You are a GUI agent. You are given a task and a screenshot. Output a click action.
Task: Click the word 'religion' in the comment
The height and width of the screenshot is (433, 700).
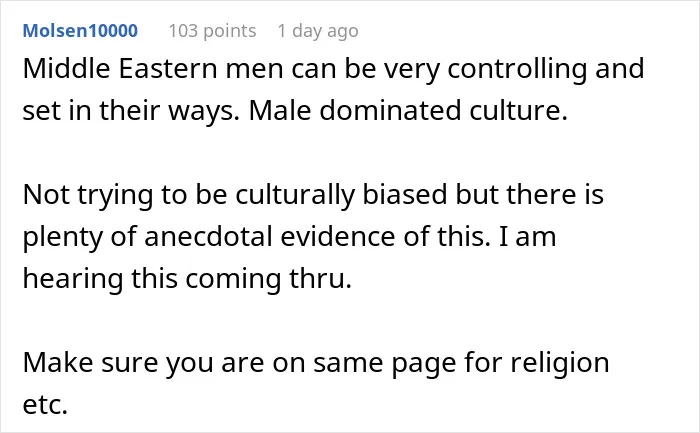pos(560,362)
